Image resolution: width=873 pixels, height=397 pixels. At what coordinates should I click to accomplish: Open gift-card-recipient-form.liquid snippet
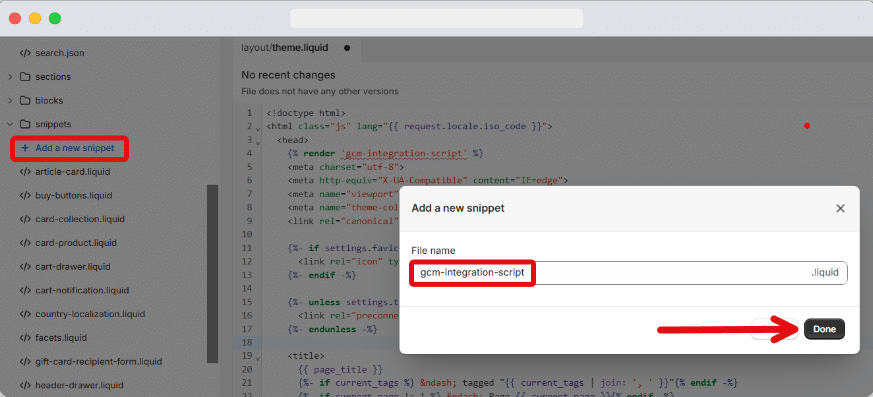pos(99,361)
